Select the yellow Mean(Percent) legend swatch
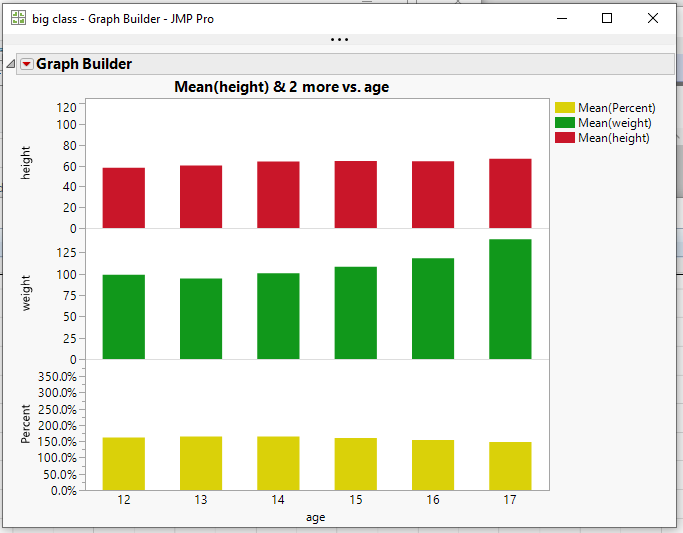Viewport: 683px width, 533px height. pos(565,108)
